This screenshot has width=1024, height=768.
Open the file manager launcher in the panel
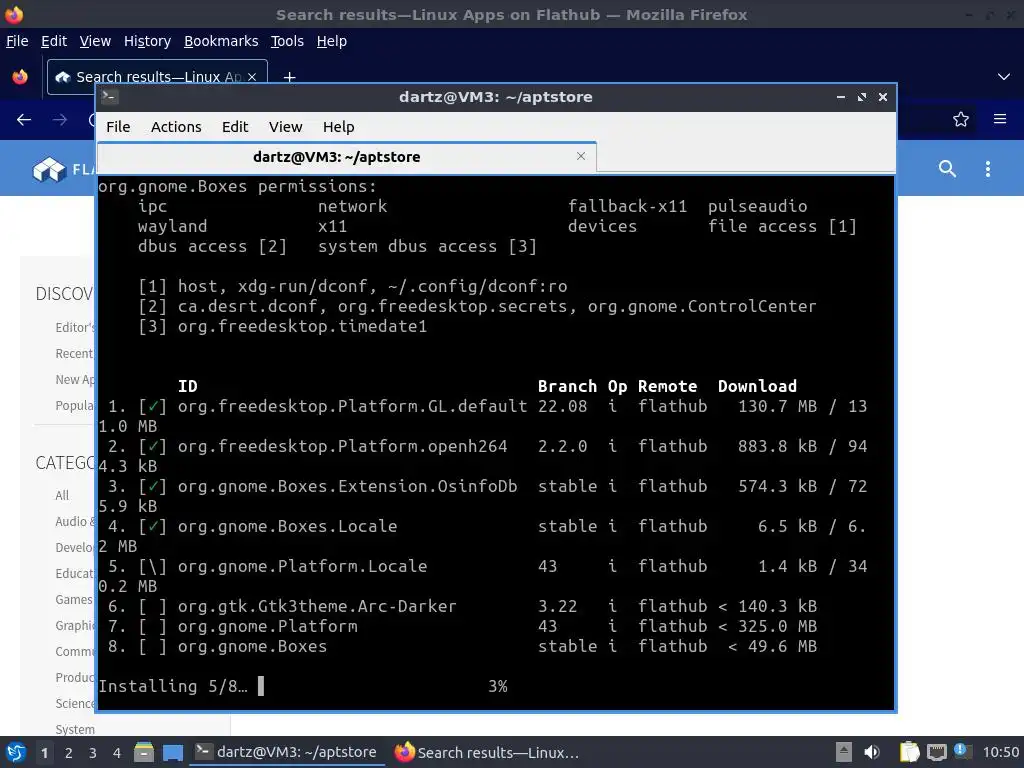tap(144, 752)
